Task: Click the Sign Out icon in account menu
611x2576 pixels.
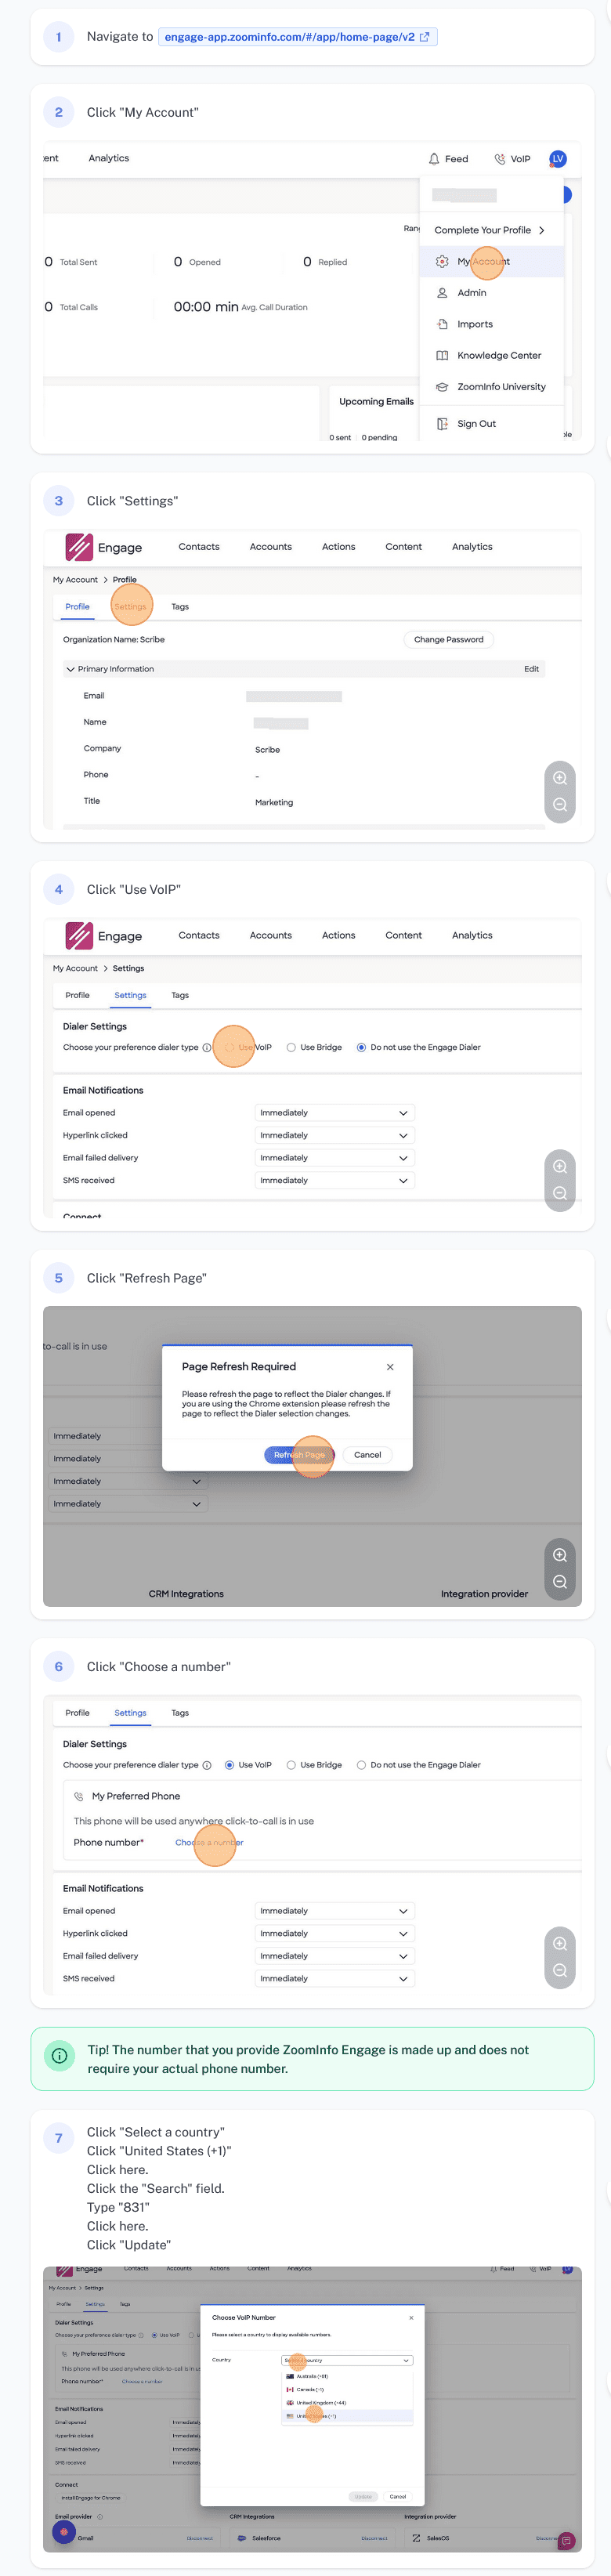Action: pyautogui.click(x=442, y=424)
